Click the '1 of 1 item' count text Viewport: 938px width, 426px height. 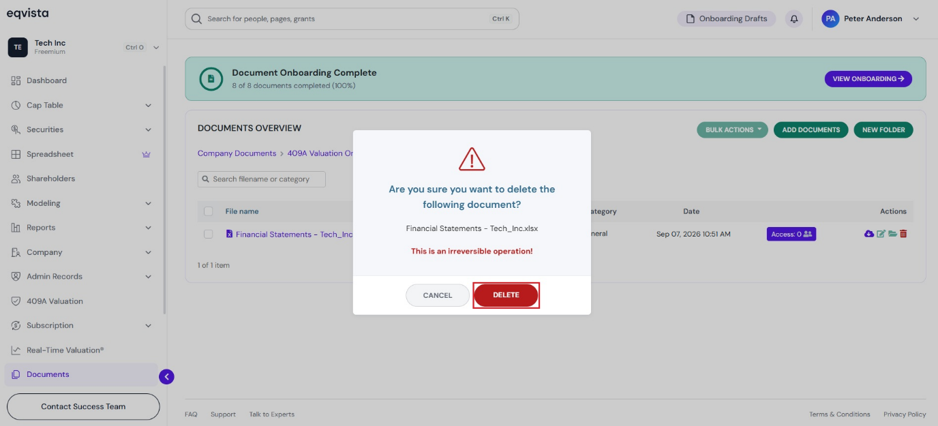[x=214, y=265]
